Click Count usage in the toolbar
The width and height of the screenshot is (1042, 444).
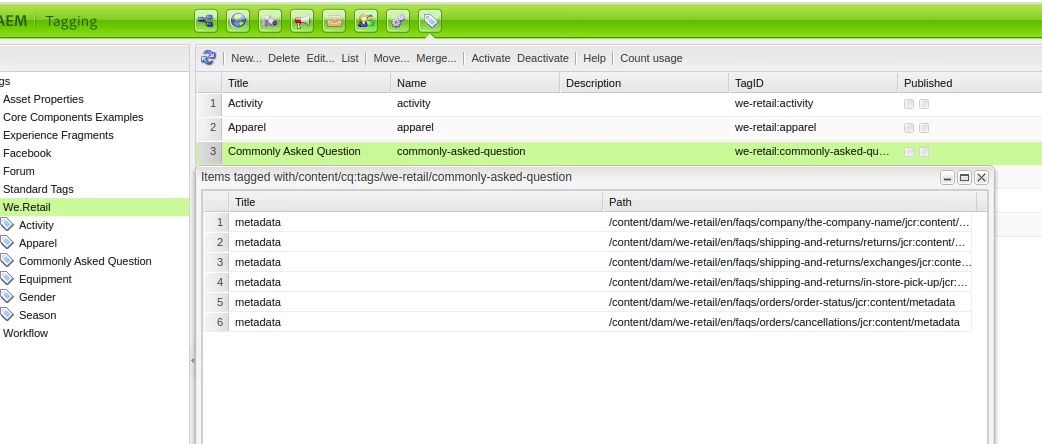pos(651,58)
